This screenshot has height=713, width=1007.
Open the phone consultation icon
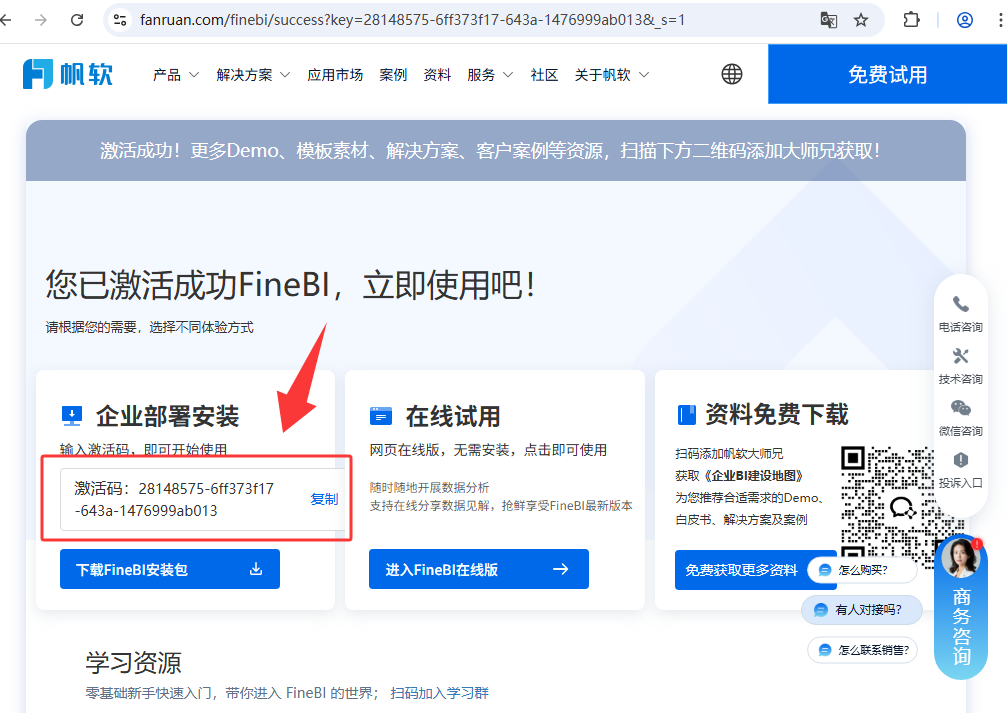point(961,304)
